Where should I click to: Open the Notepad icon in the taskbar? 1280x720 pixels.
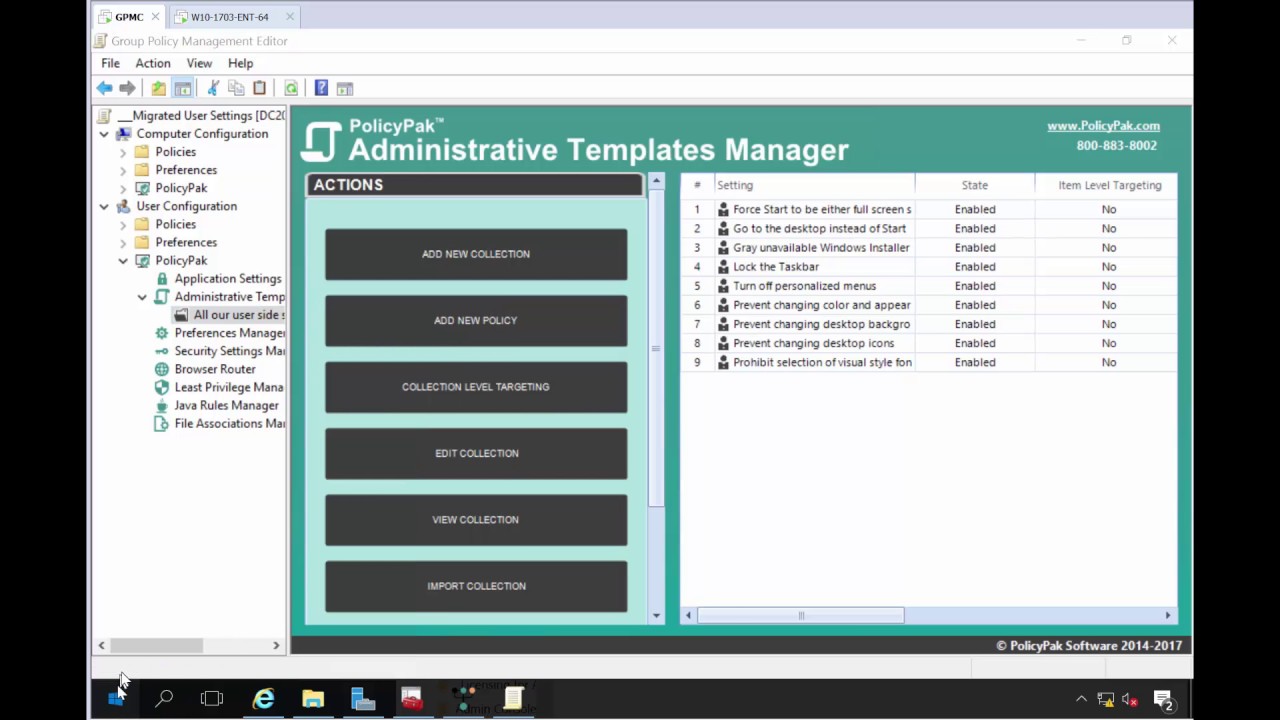513,699
